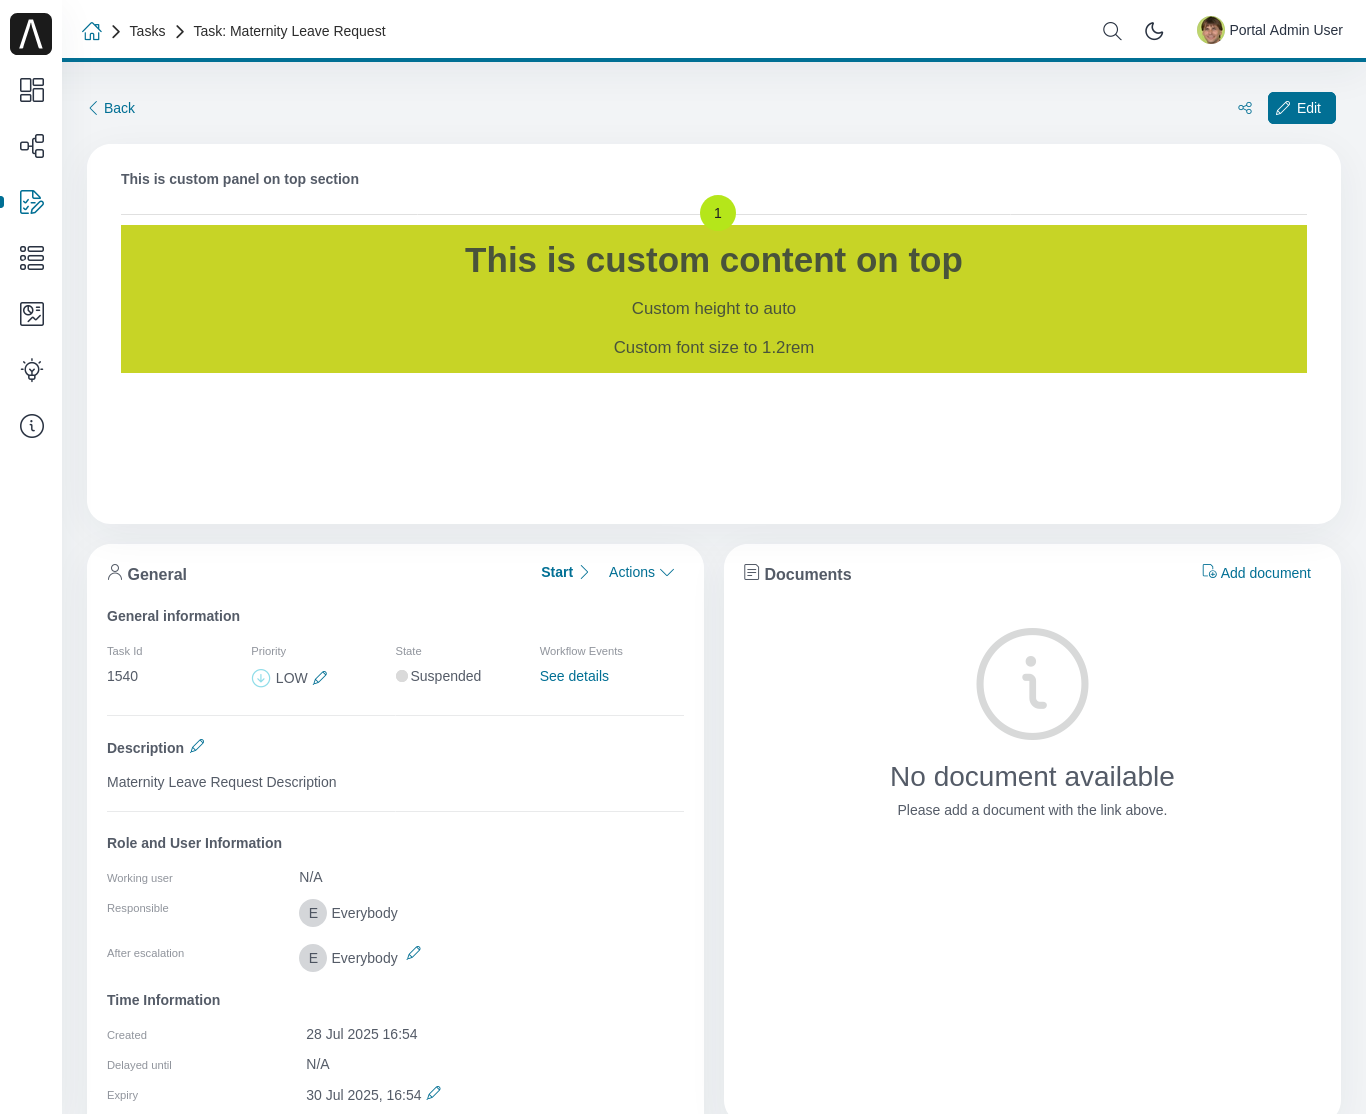This screenshot has width=1366, height=1114.
Task: Select the Tasks sidebar icon
Action: (31, 202)
